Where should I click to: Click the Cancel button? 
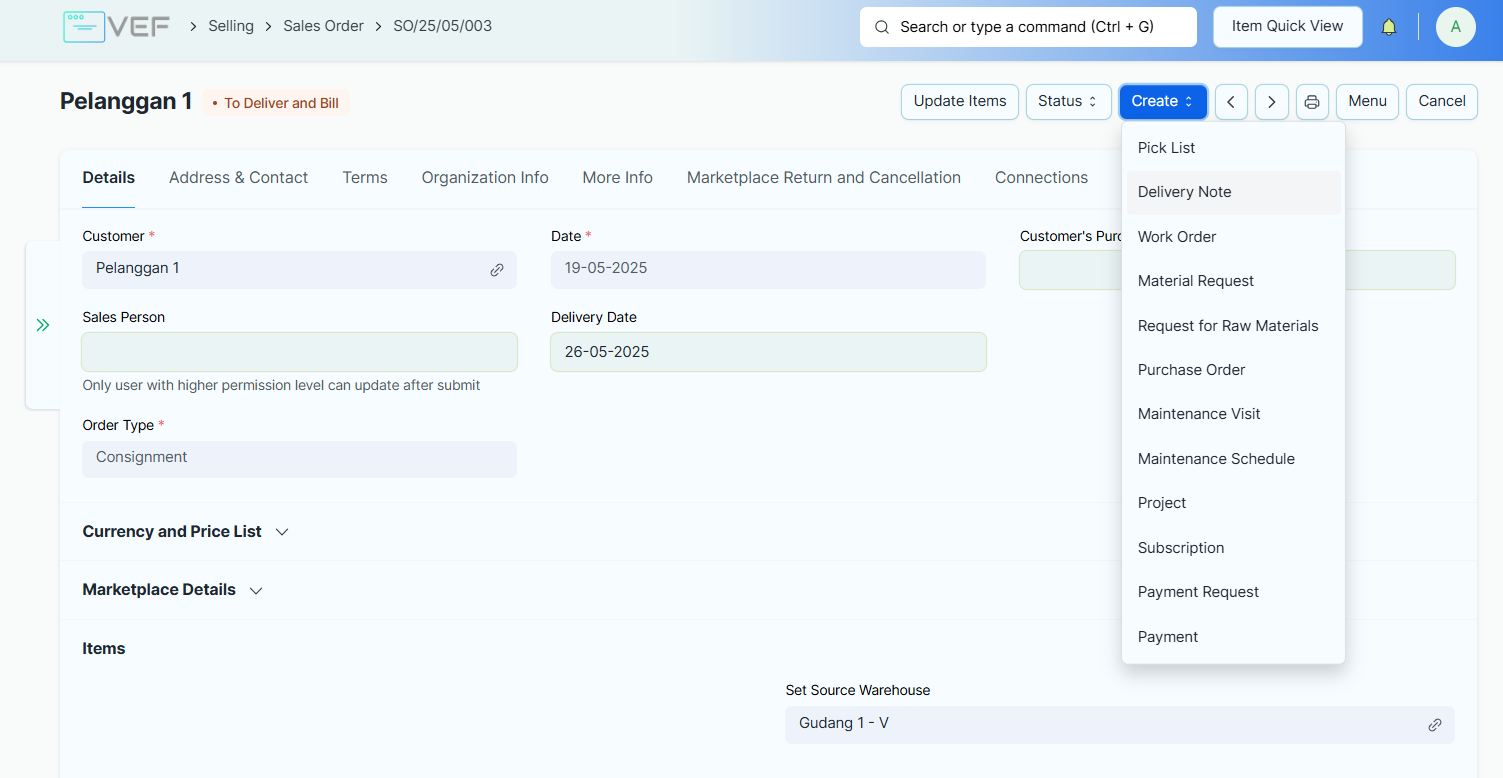[1442, 101]
